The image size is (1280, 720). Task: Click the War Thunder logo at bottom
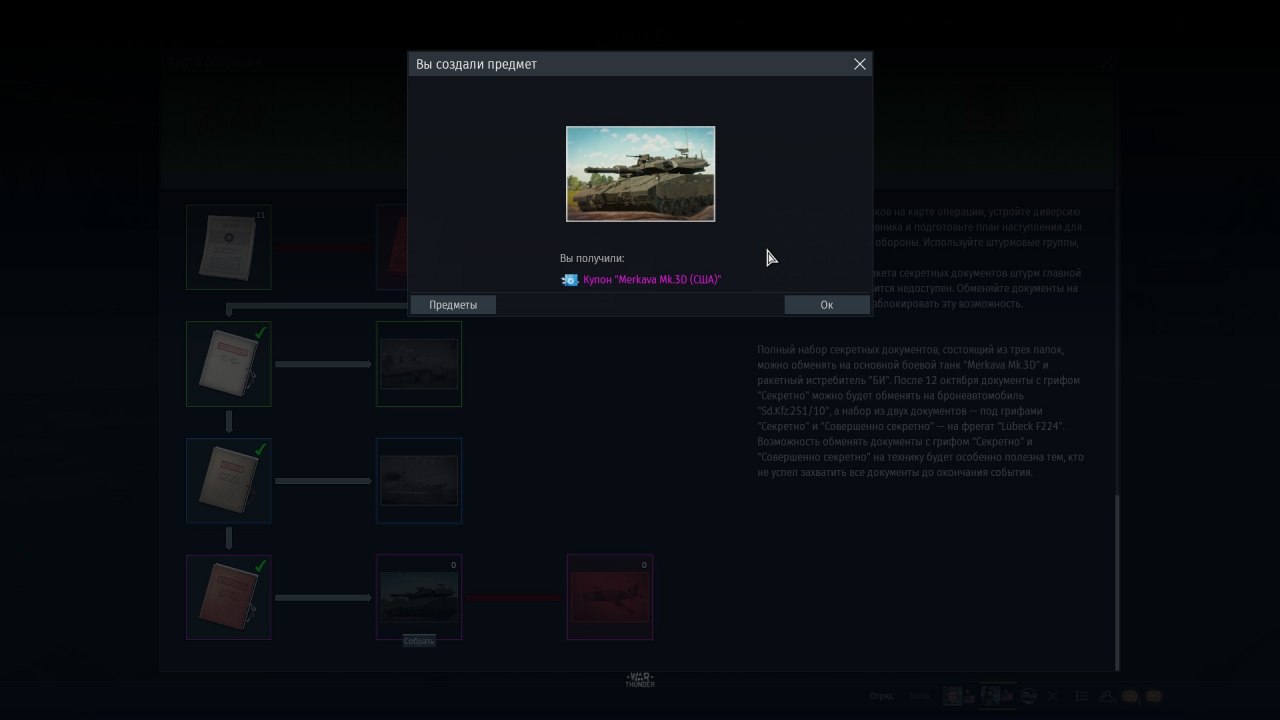click(x=640, y=680)
